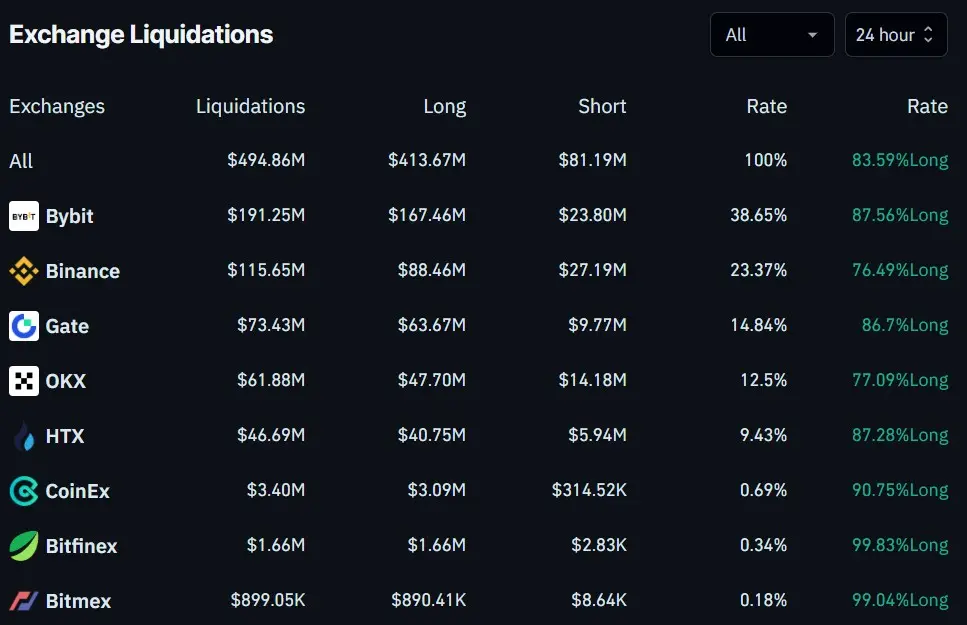Image resolution: width=967 pixels, height=625 pixels.
Task: Click the Exchange Liquidations heading
Action: click(x=141, y=34)
